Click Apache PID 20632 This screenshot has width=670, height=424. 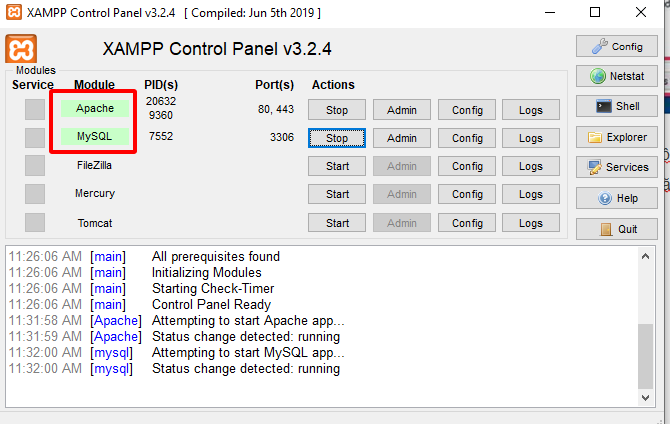pos(161,101)
